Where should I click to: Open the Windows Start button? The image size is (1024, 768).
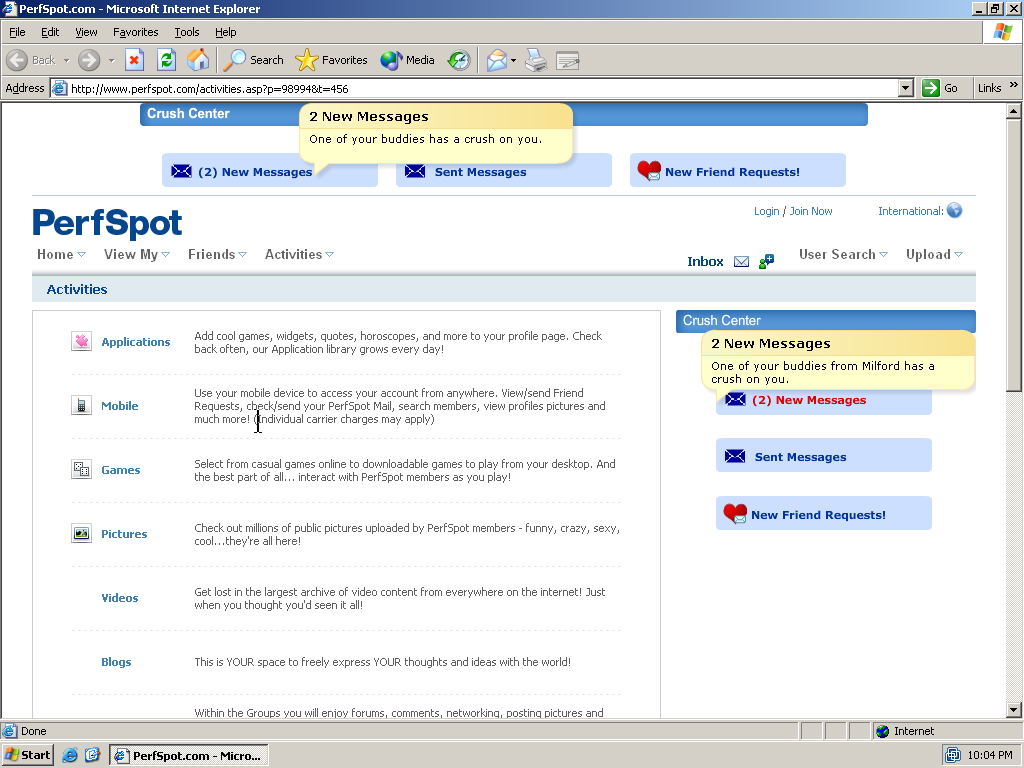tap(27, 755)
